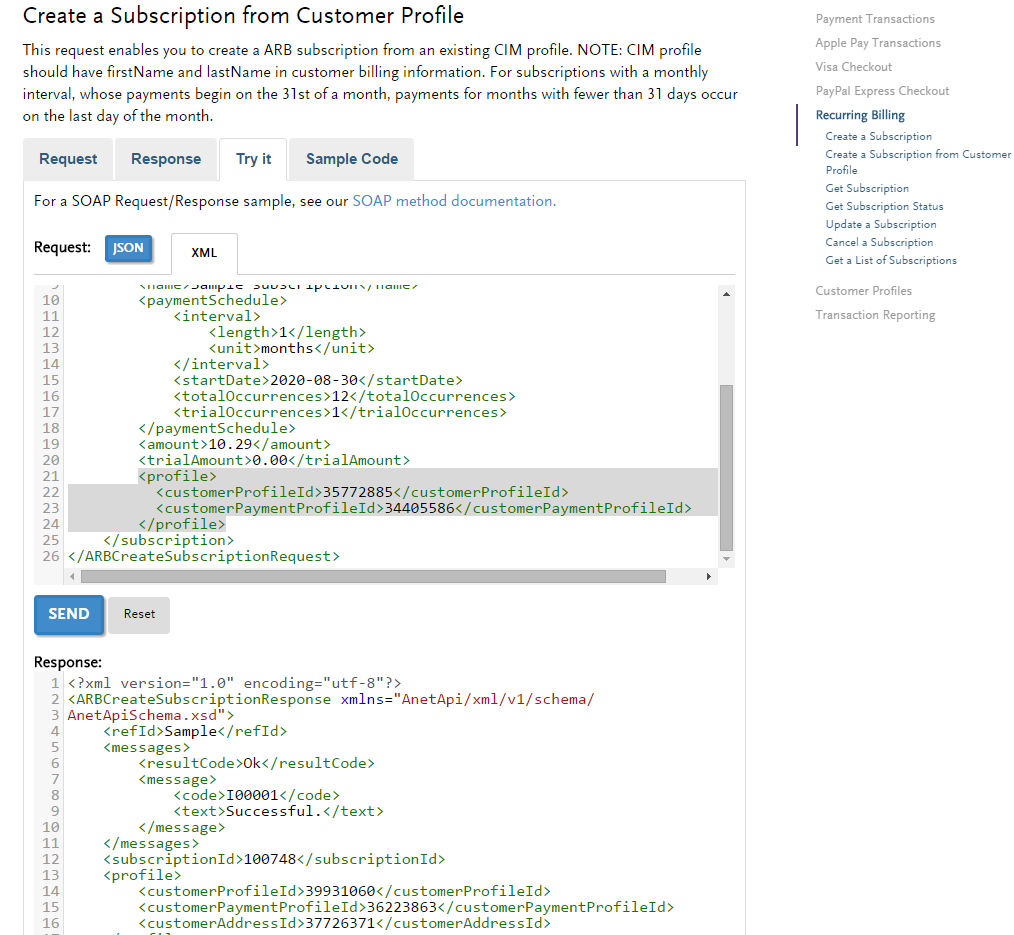Reset the request editor
Image resolution: width=1014 pixels, height=935 pixels.
coord(139,614)
